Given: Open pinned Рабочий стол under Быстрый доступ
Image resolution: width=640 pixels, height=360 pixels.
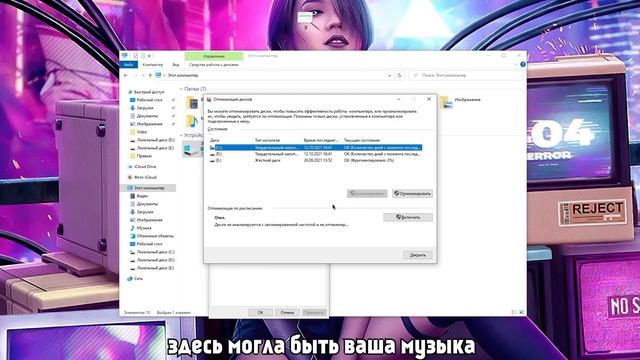Looking at the screenshot, I should 149,100.
